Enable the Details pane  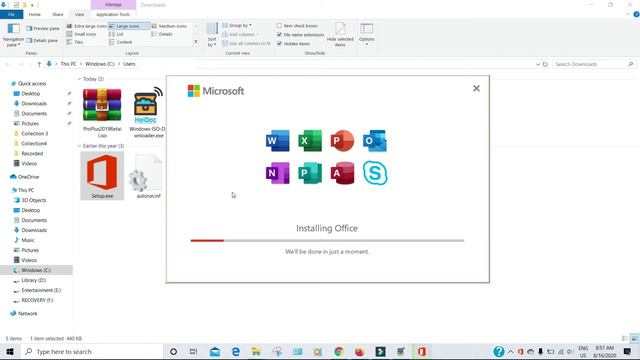(x=42, y=40)
